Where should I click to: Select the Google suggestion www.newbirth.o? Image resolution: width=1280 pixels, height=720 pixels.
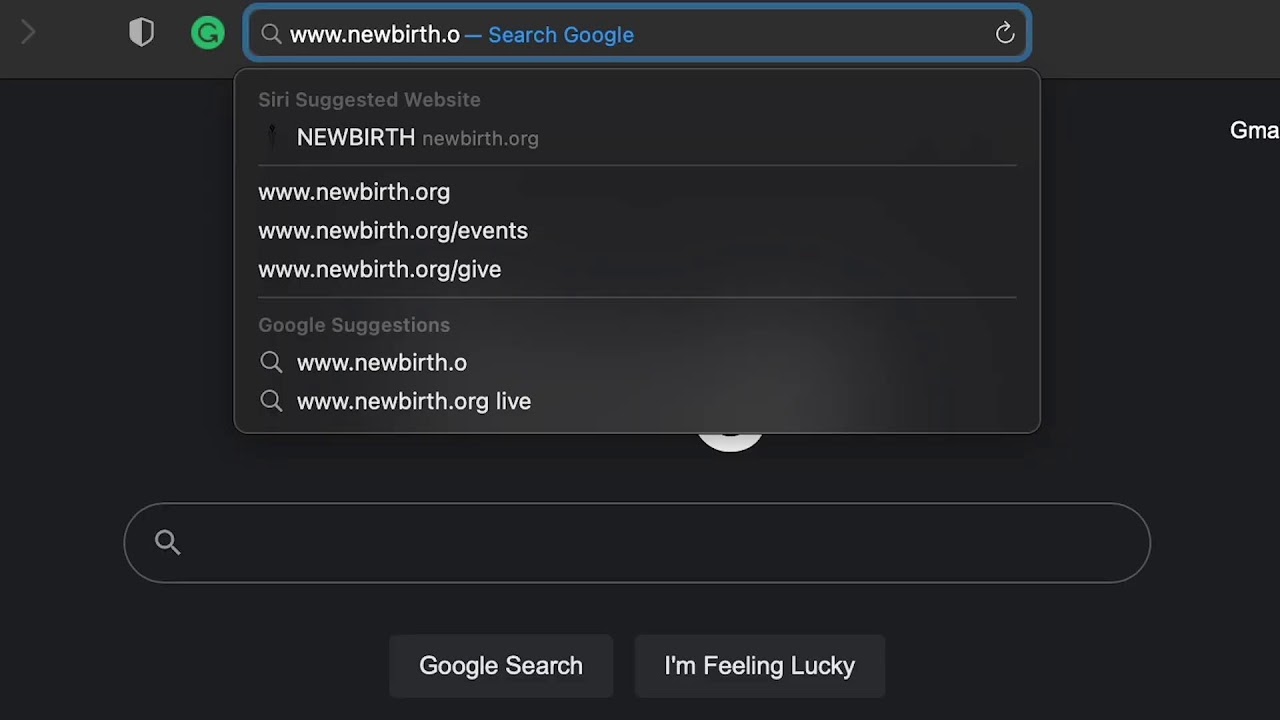637,363
